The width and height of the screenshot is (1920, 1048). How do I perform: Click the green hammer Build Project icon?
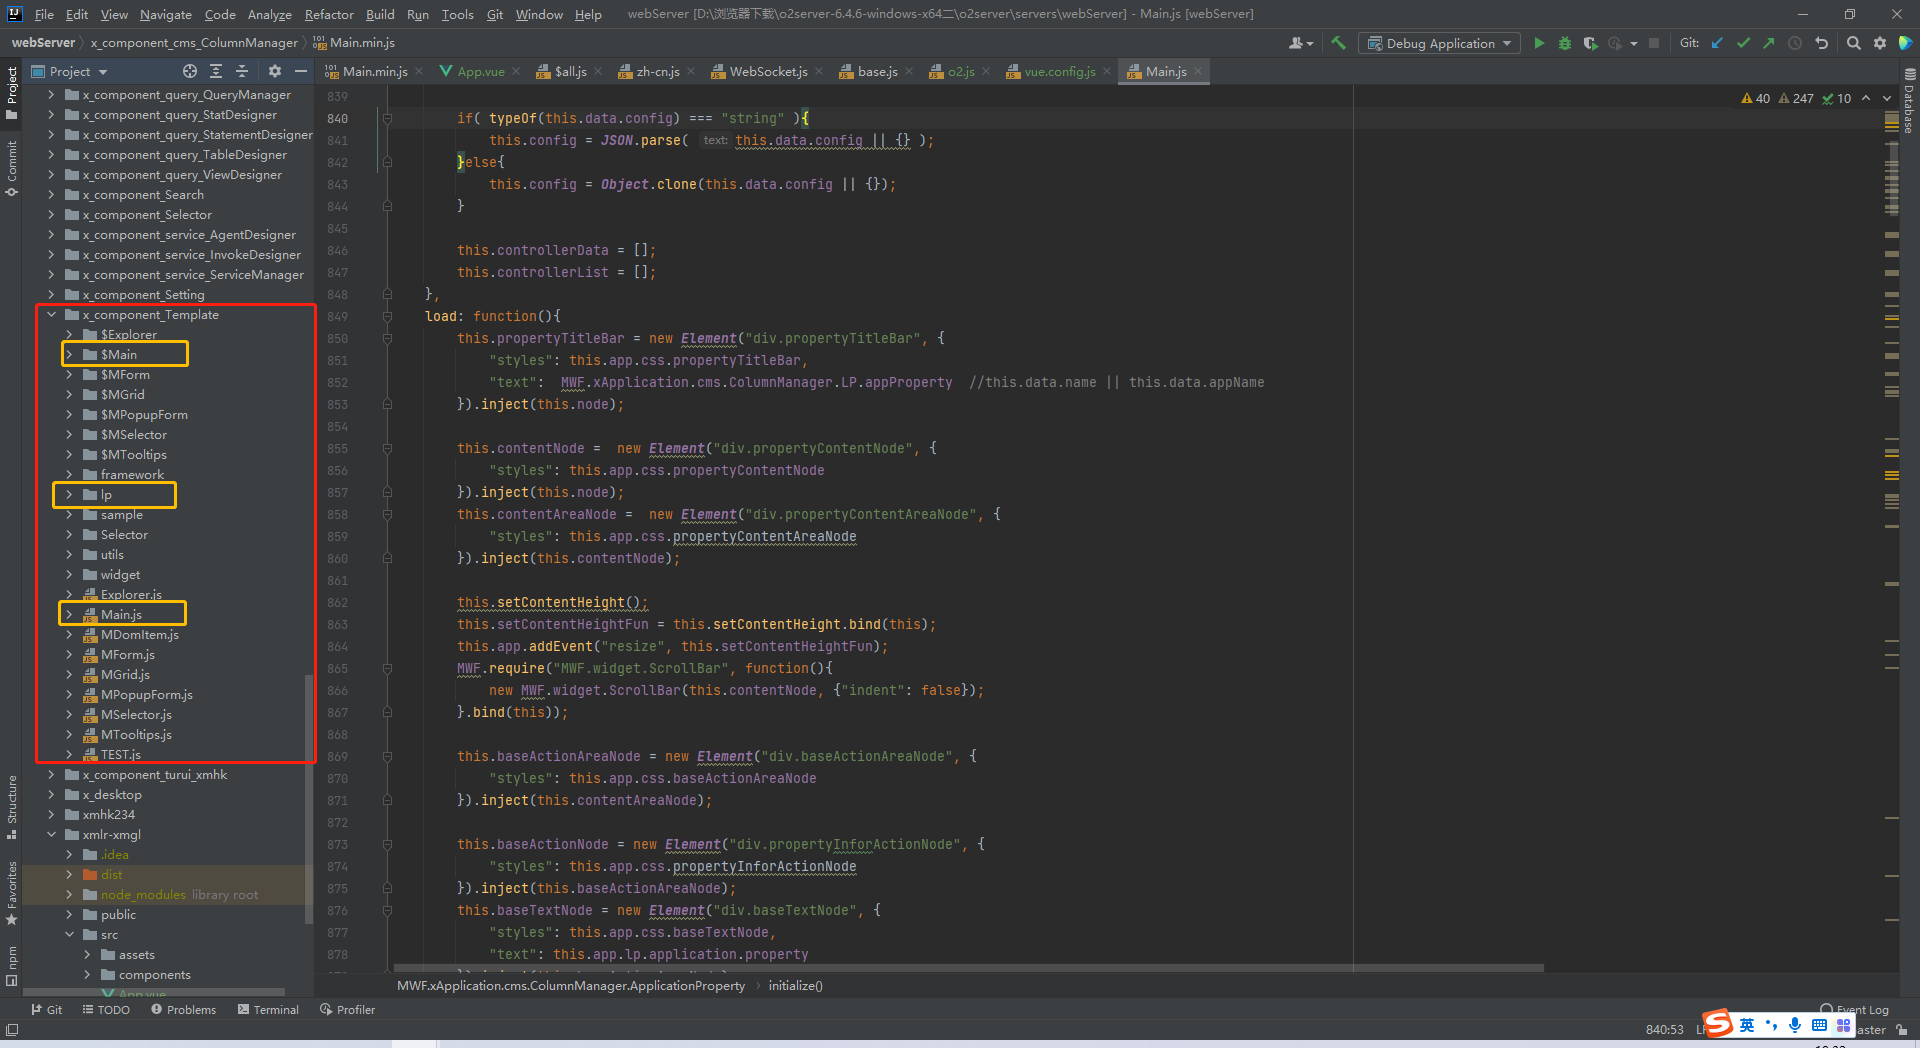[x=1339, y=43]
